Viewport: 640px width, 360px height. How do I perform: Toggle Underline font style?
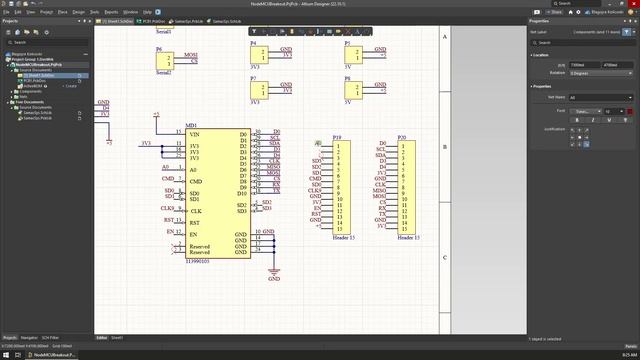tap(609, 120)
